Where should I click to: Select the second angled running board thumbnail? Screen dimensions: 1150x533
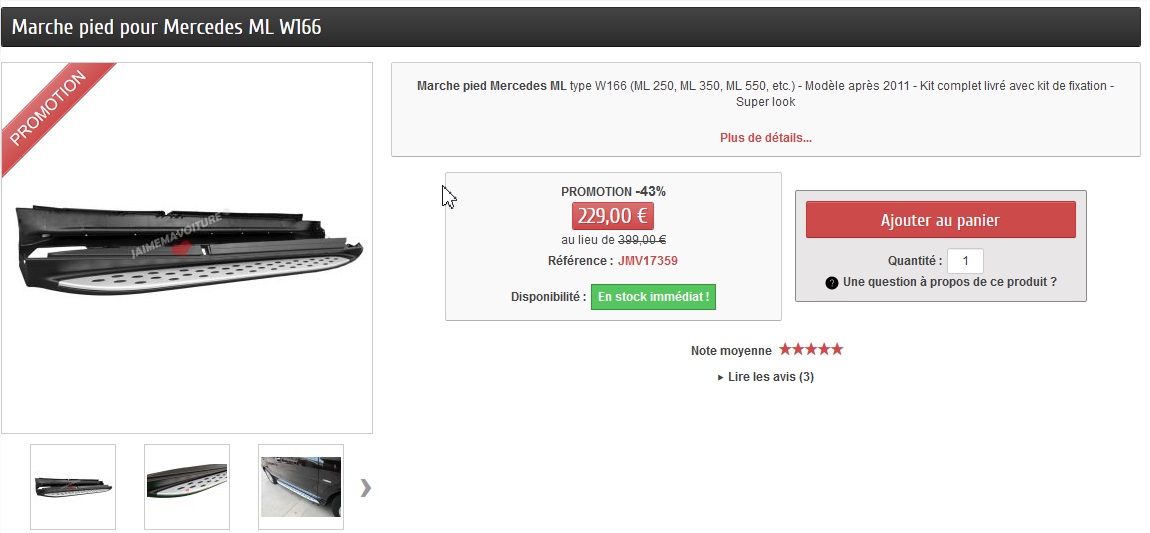click(x=187, y=486)
